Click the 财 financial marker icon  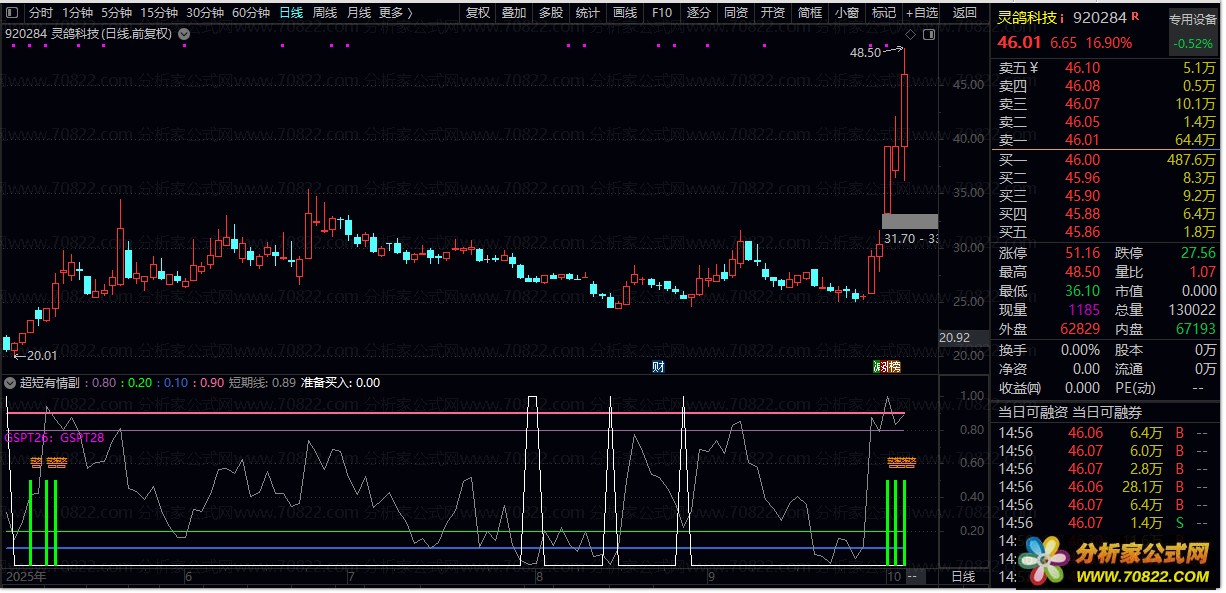click(658, 367)
